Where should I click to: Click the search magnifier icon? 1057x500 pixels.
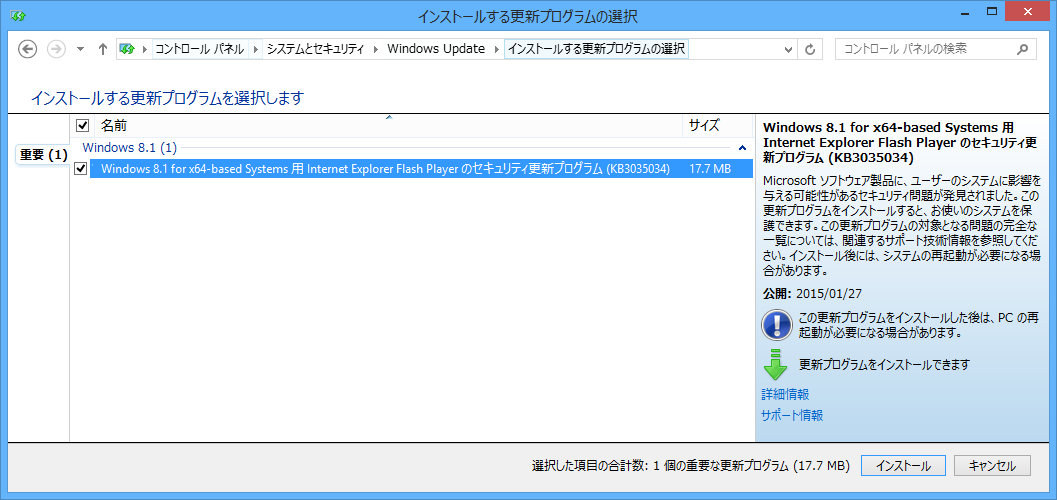pyautogui.click(x=1021, y=49)
